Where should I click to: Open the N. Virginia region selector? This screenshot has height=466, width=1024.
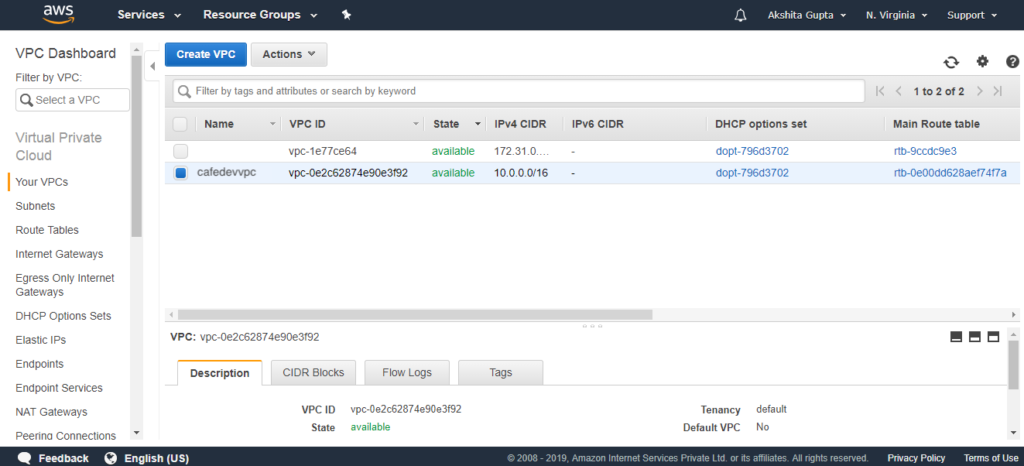[897, 15]
